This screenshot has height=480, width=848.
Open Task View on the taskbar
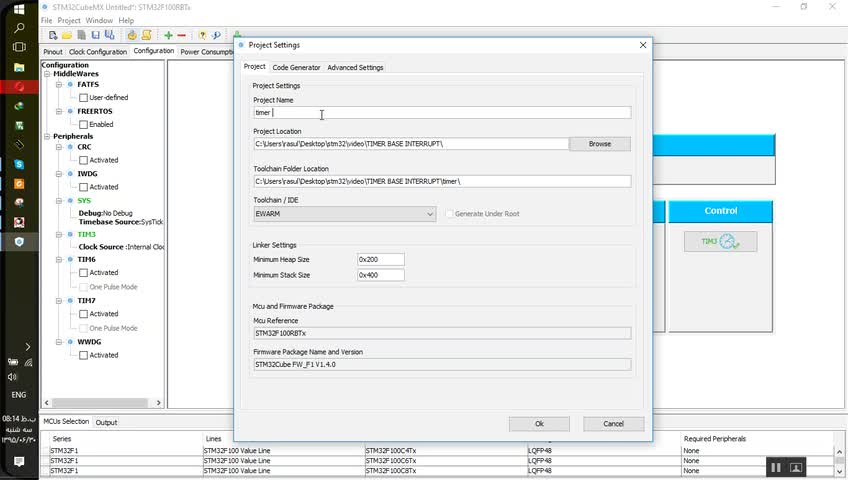click(19, 47)
